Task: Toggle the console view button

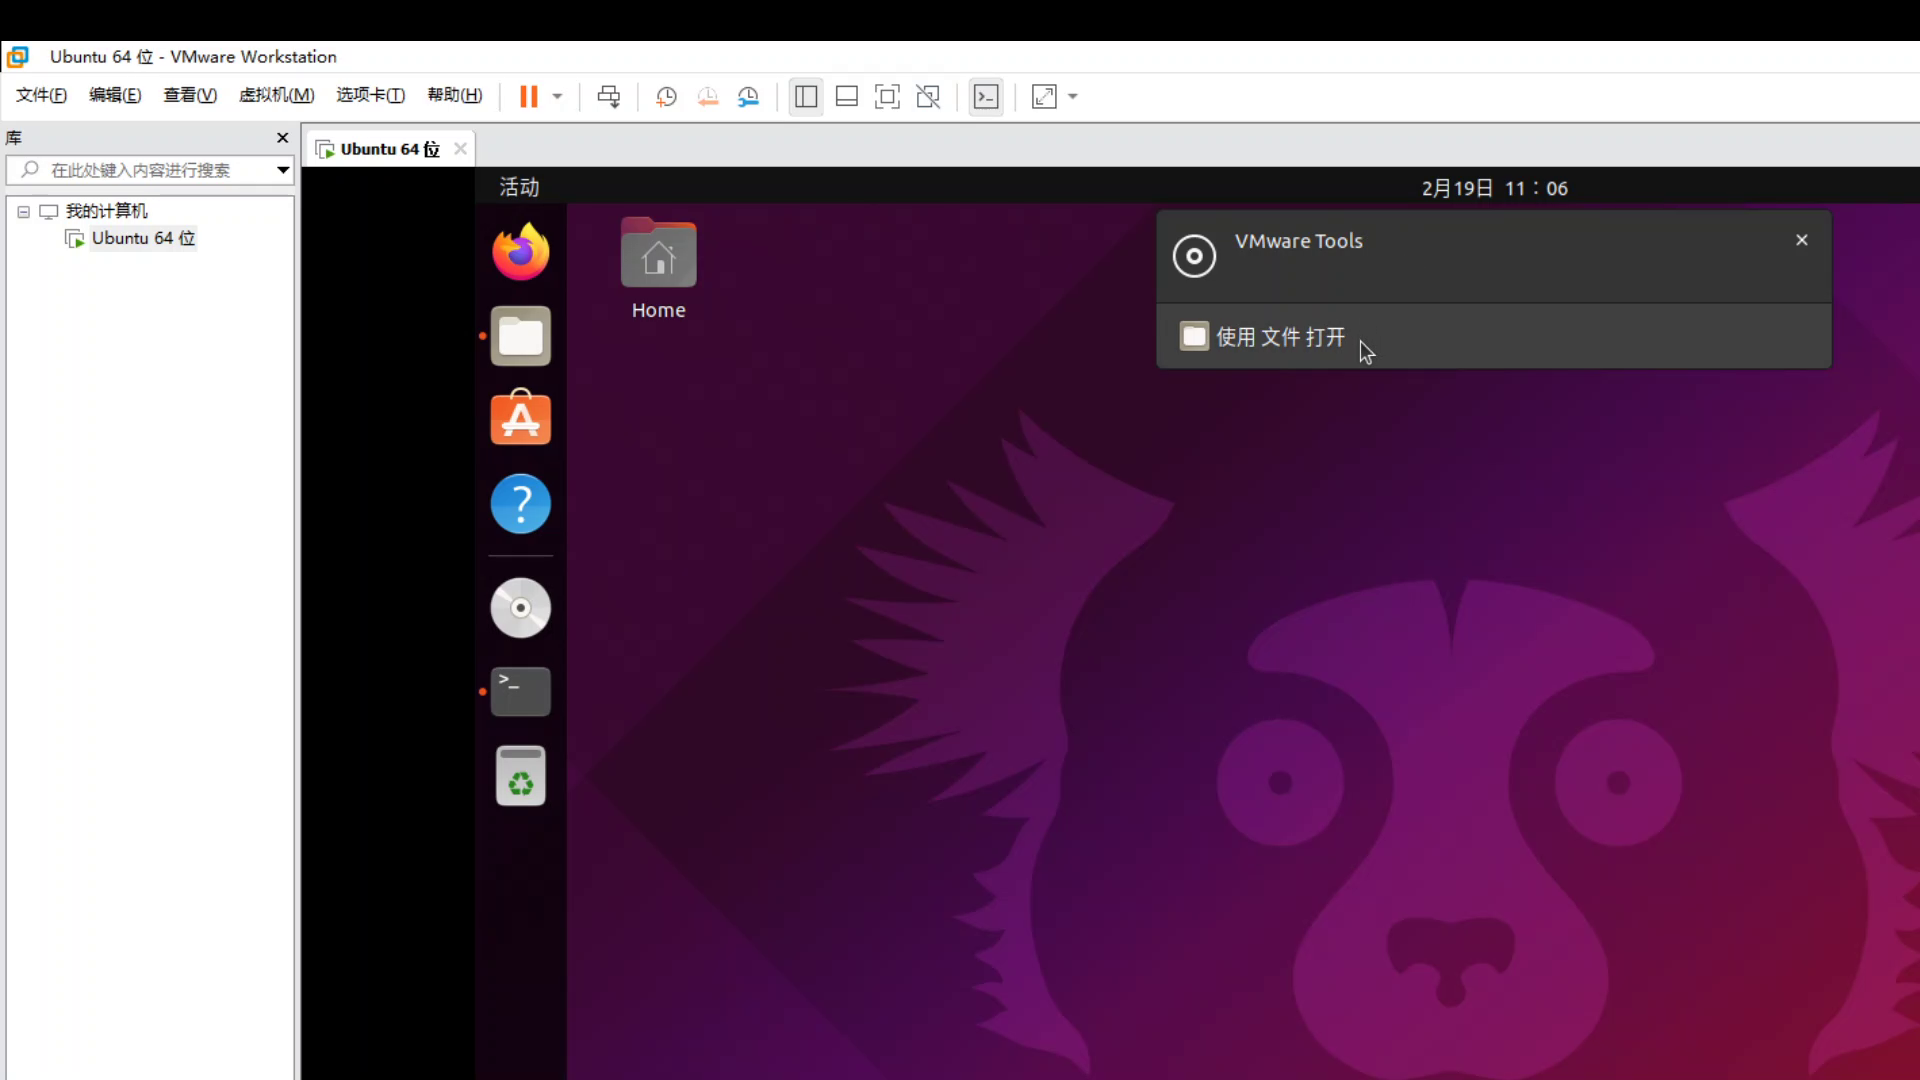Action: coord(986,96)
